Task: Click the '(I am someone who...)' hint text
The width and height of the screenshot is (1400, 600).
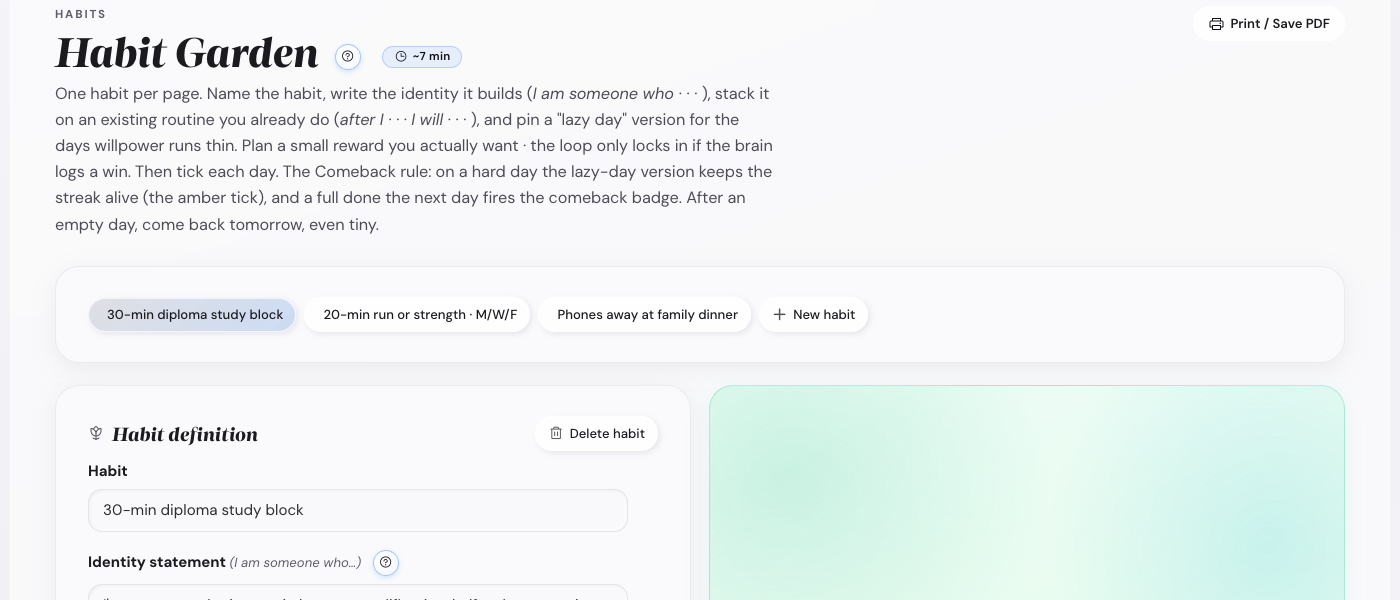Action: (x=296, y=563)
